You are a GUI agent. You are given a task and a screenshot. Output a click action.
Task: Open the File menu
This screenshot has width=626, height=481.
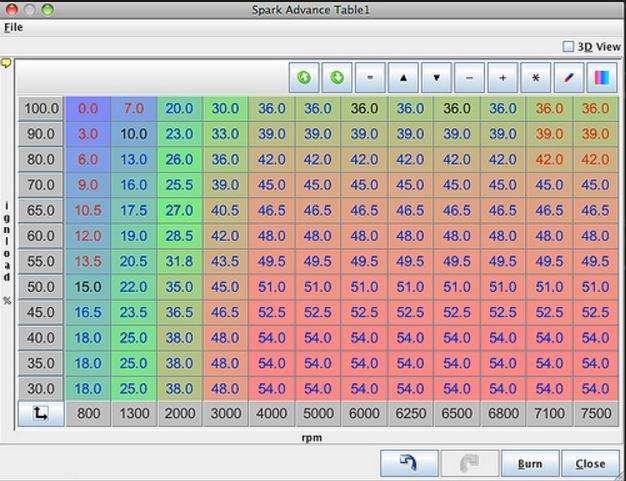[x=13, y=27]
